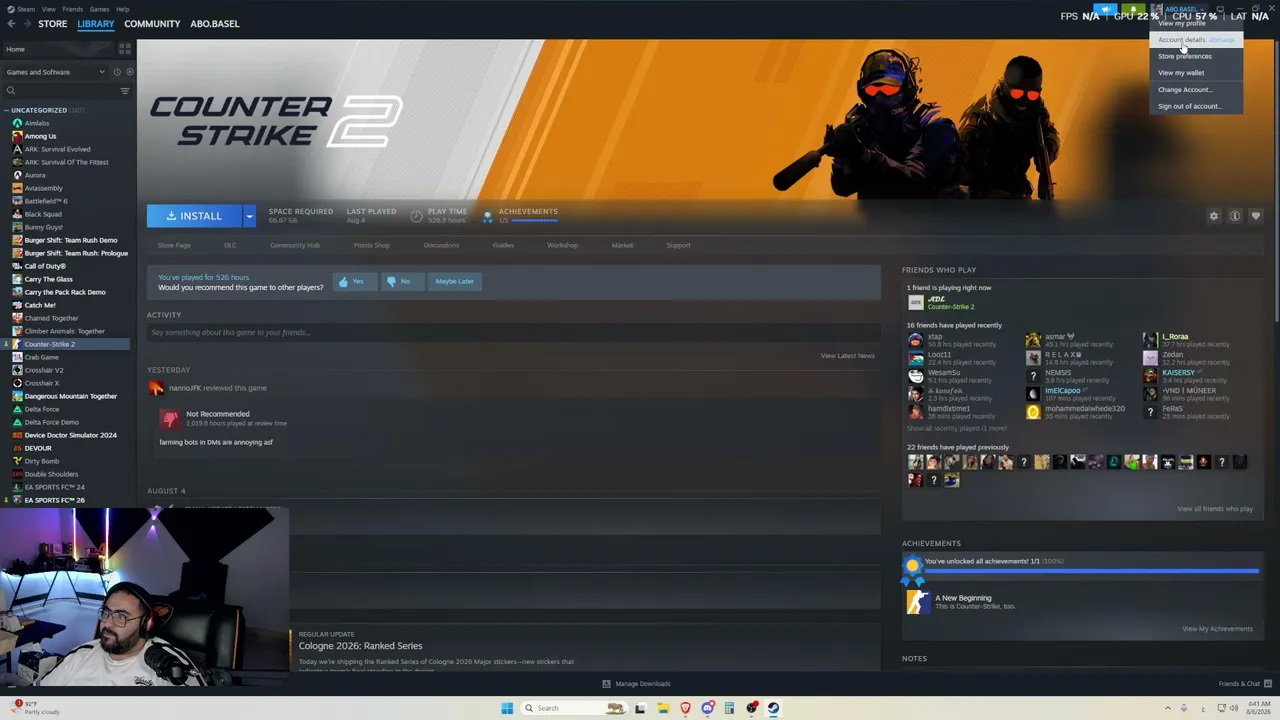Choose Sign out of account
The height and width of the screenshot is (720, 1280).
pyautogui.click(x=1196, y=106)
